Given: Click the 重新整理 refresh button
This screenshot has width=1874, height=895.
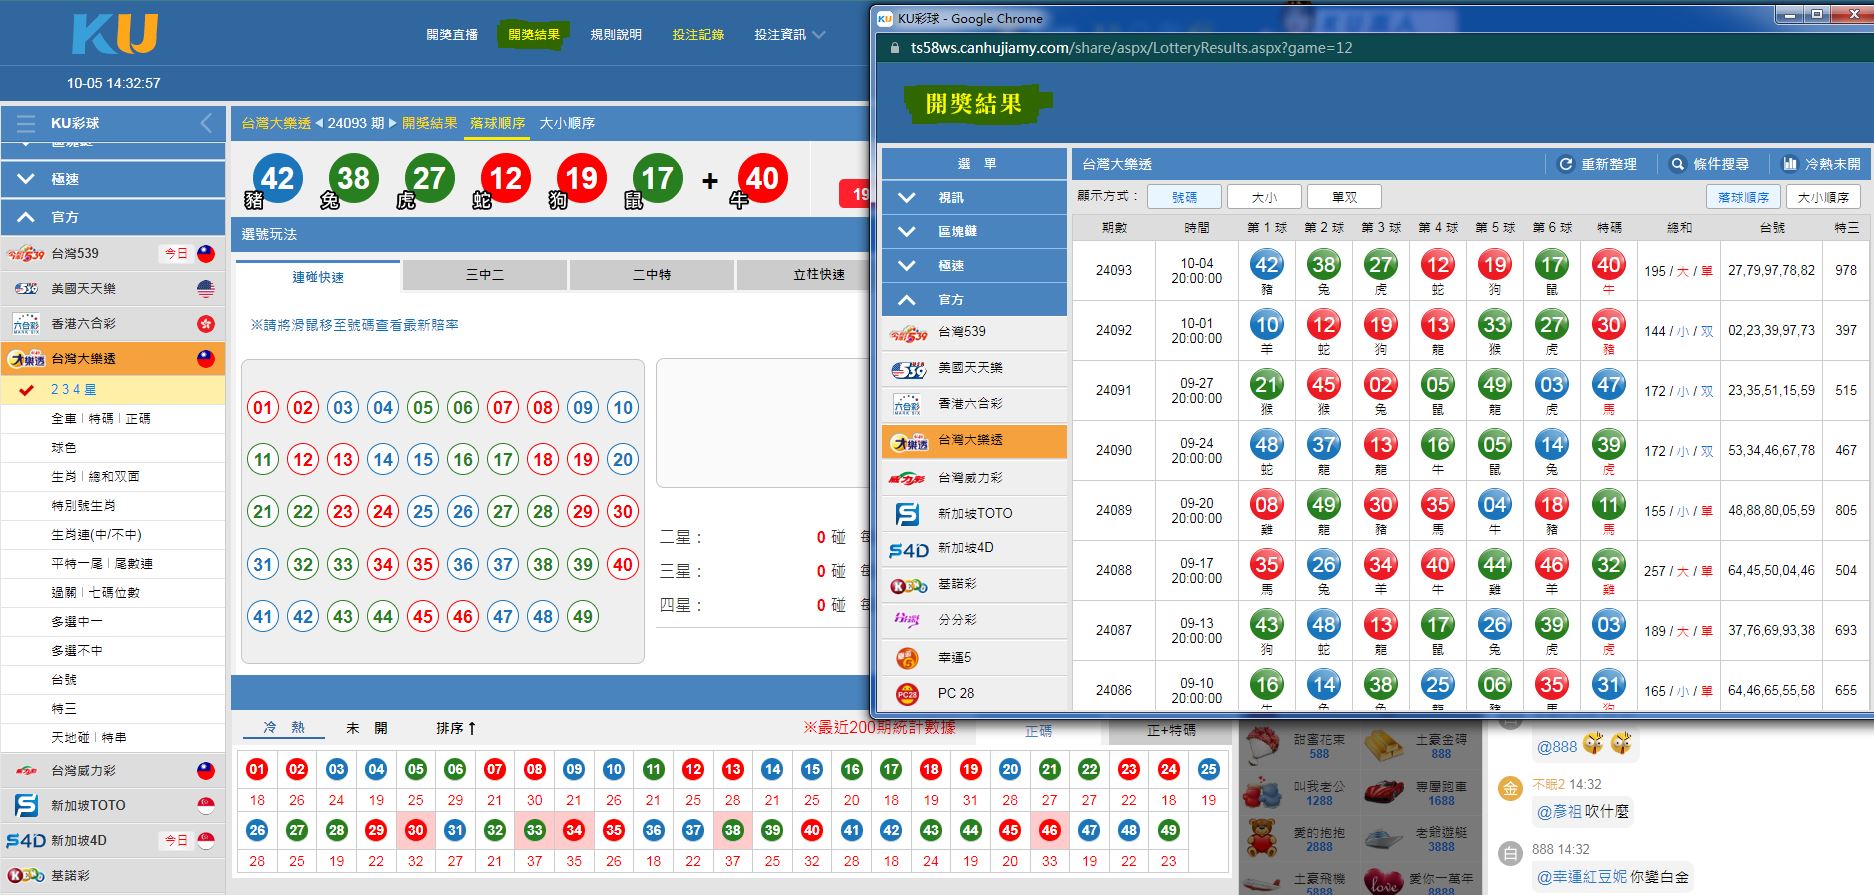Looking at the screenshot, I should coord(1598,164).
